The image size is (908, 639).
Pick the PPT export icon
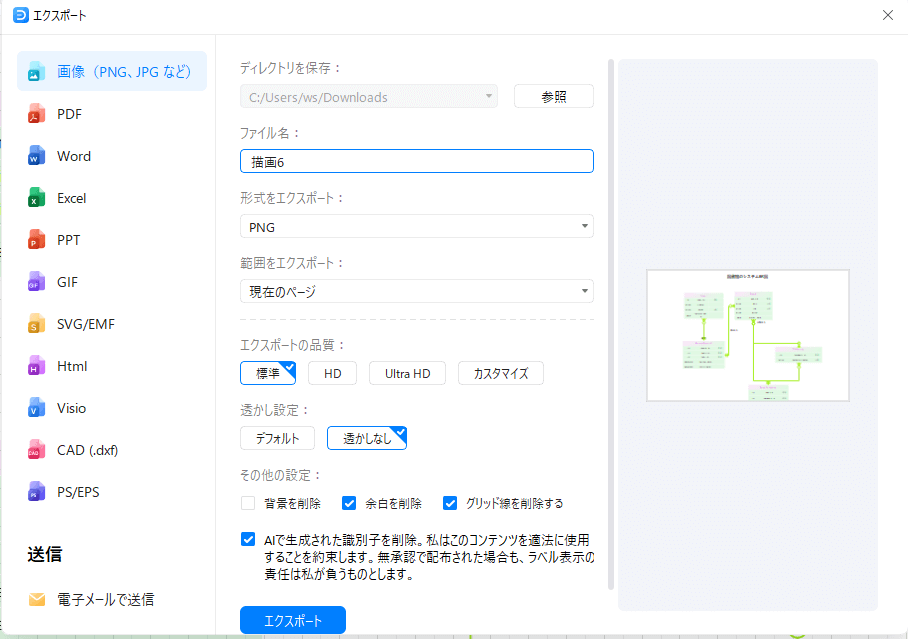(x=37, y=240)
